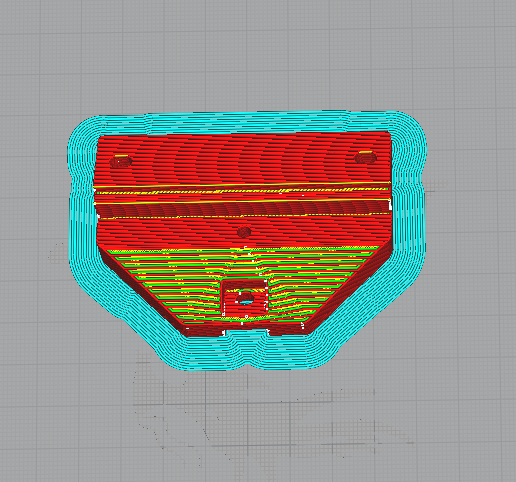Click the cyan brim indent below the bottom notch

246,350
